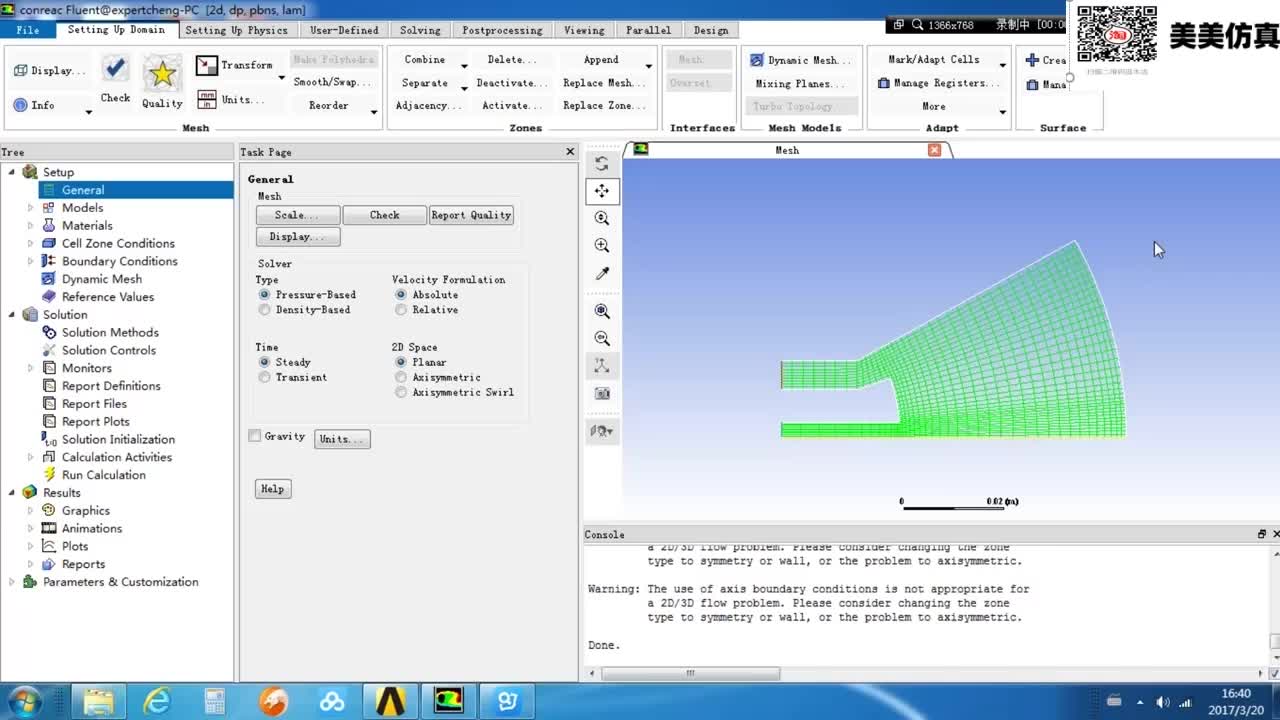Run the mesh Check with checkmark icon
1280x720 pixels.
[115, 78]
